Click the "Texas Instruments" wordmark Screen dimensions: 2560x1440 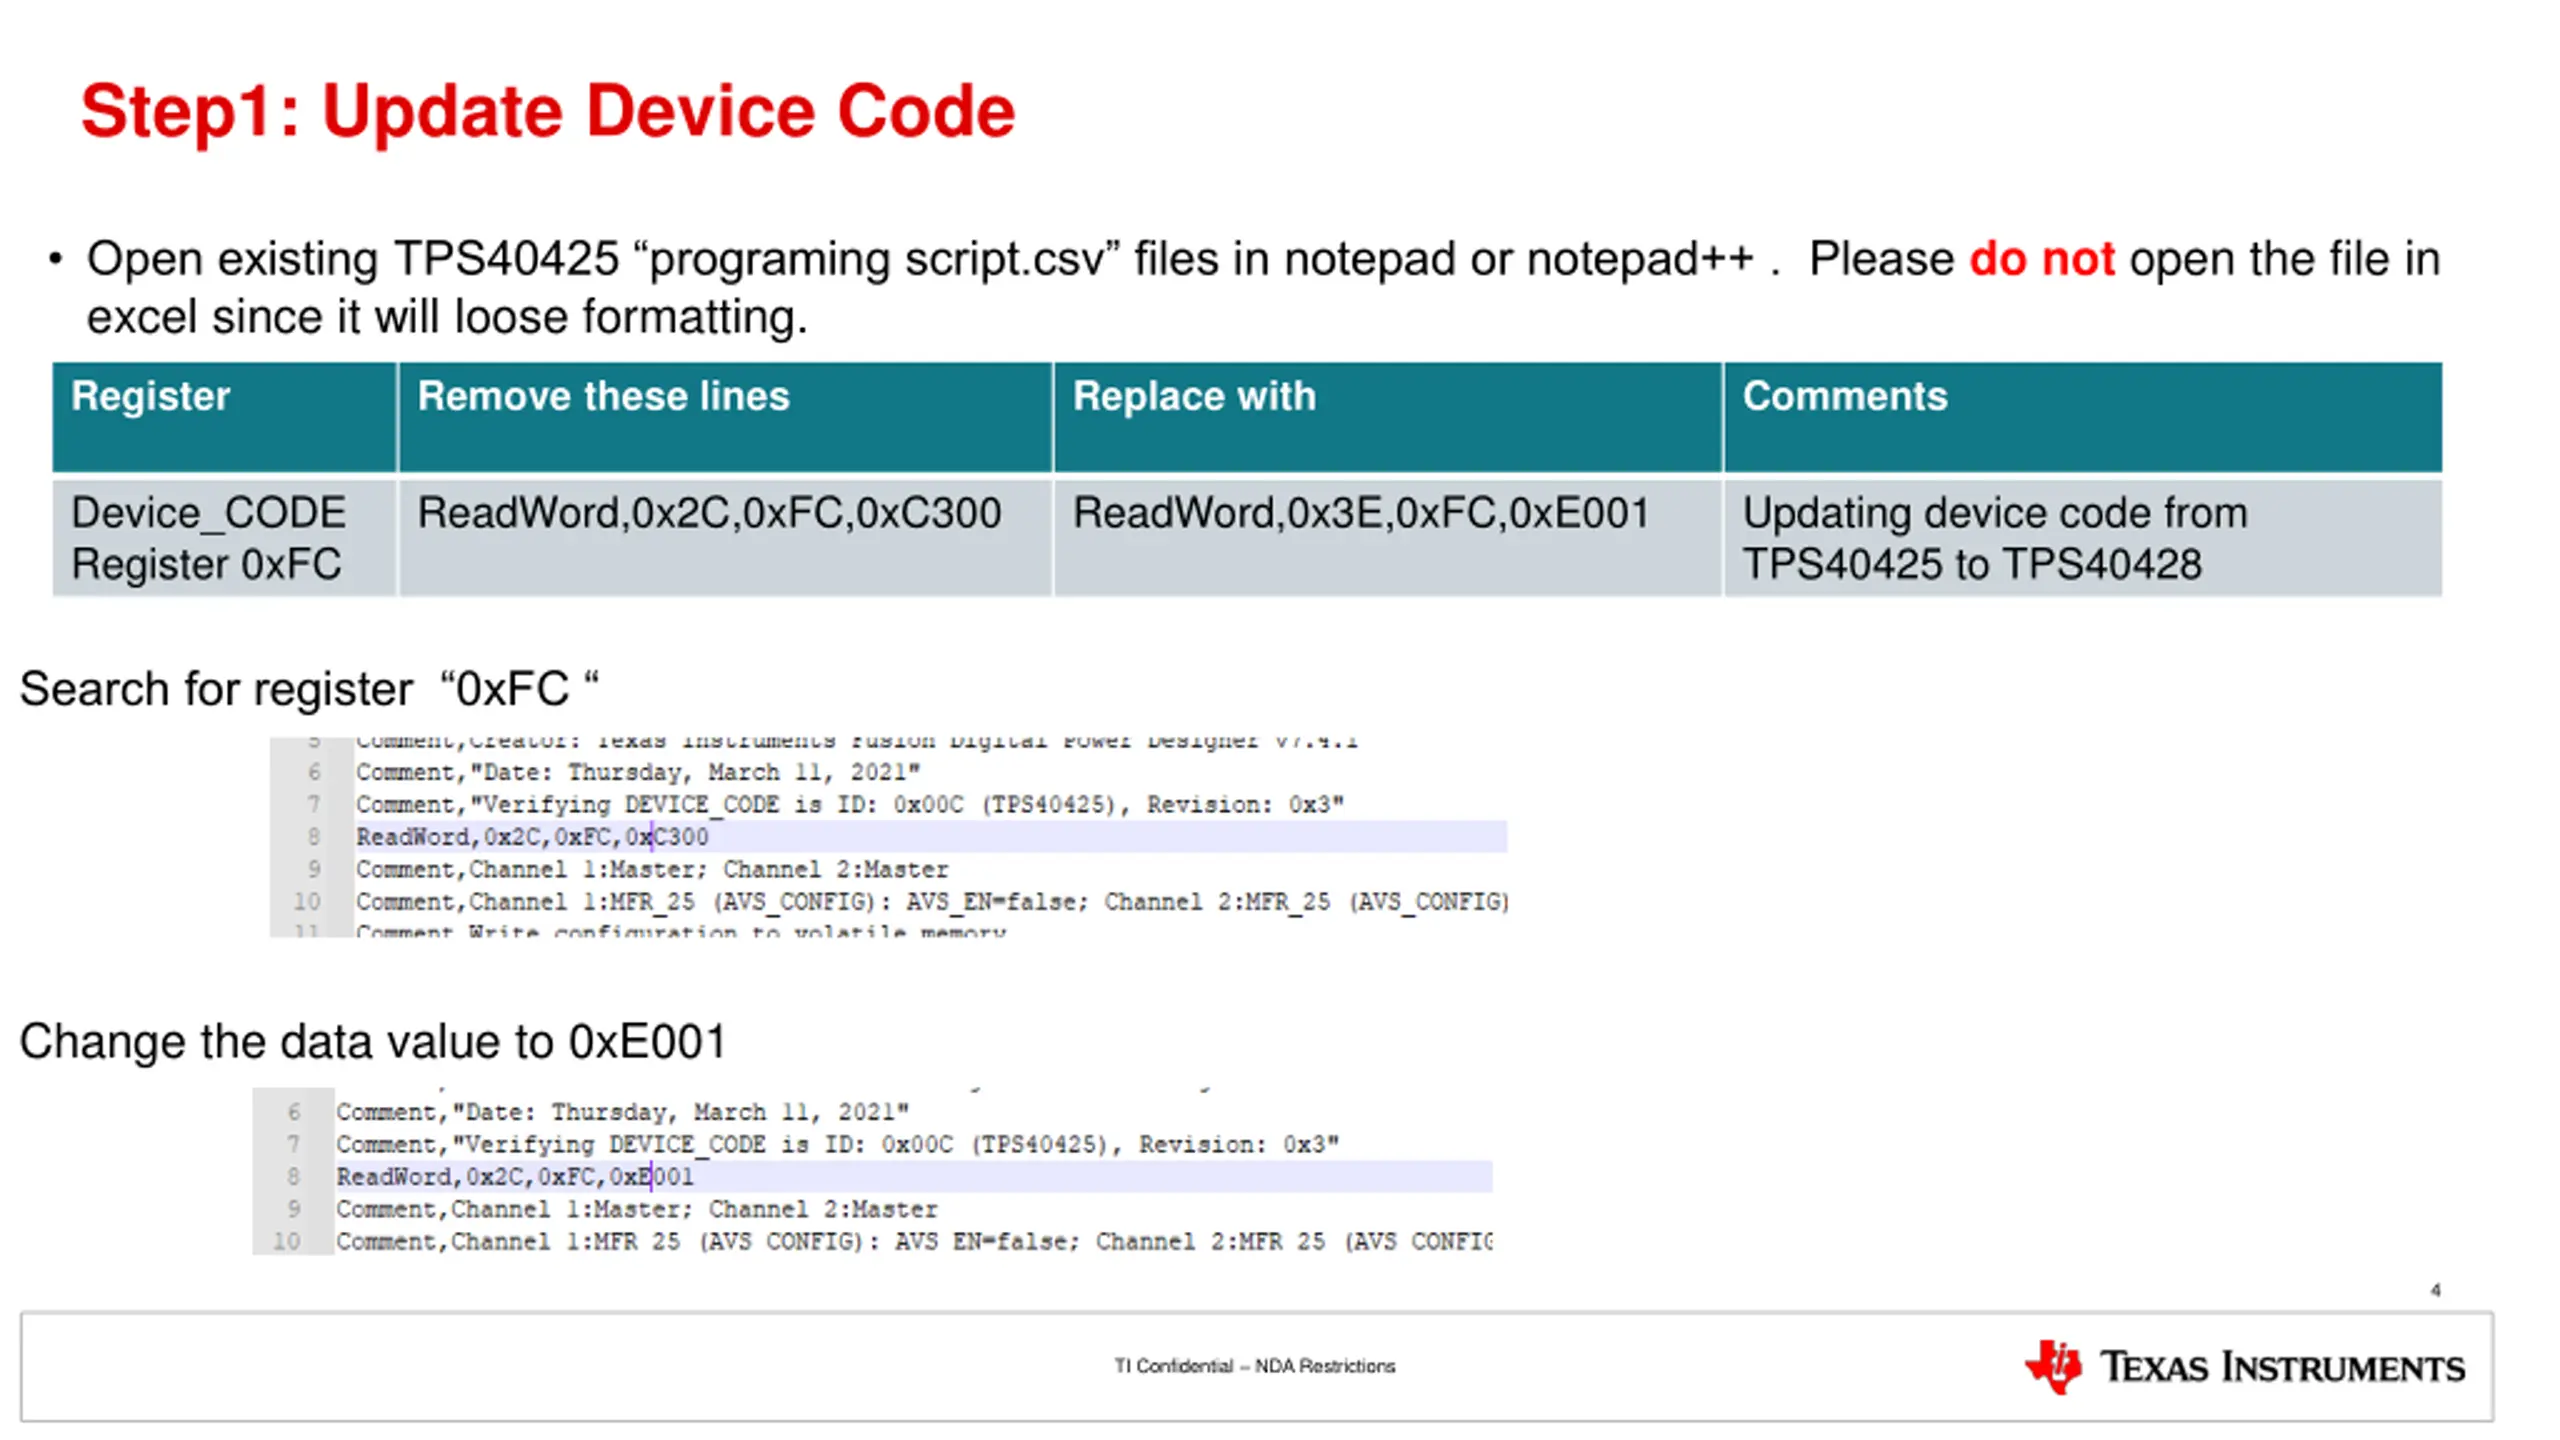coord(2282,1367)
